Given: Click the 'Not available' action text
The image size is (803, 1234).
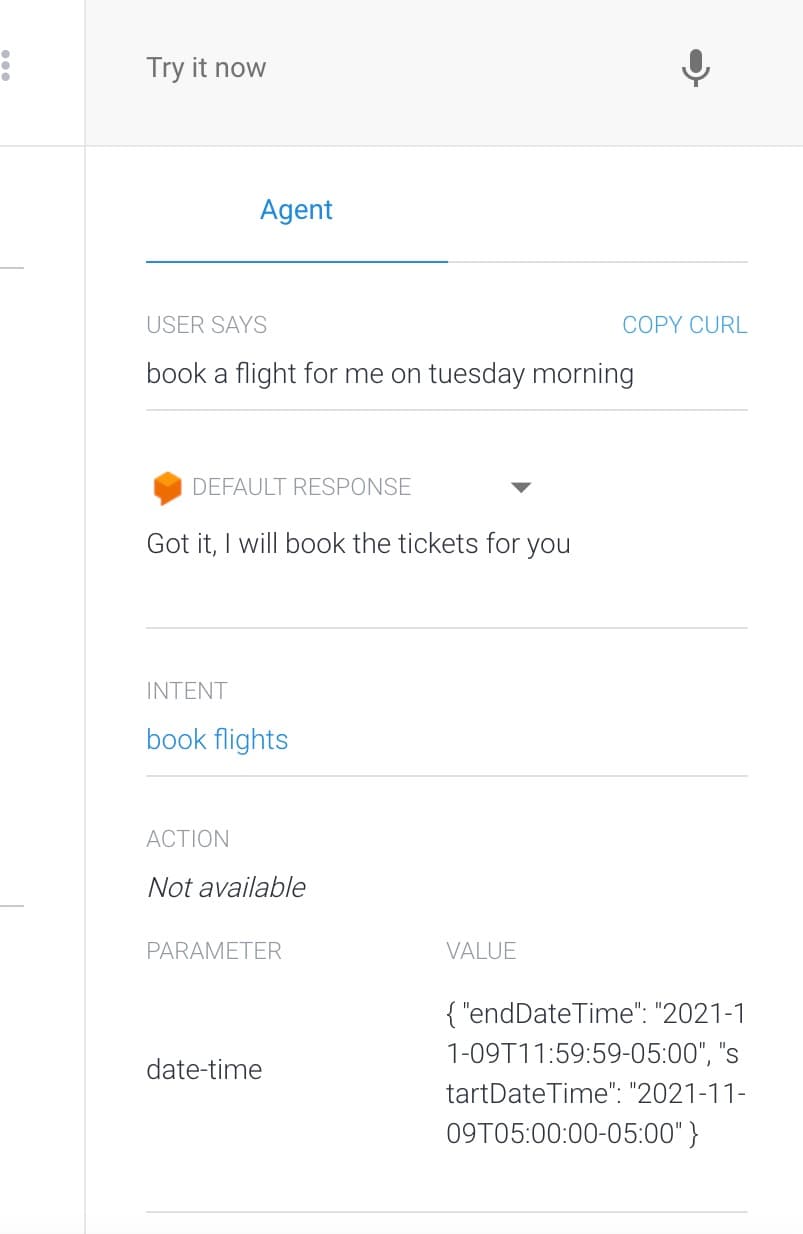Looking at the screenshot, I should pos(226,887).
